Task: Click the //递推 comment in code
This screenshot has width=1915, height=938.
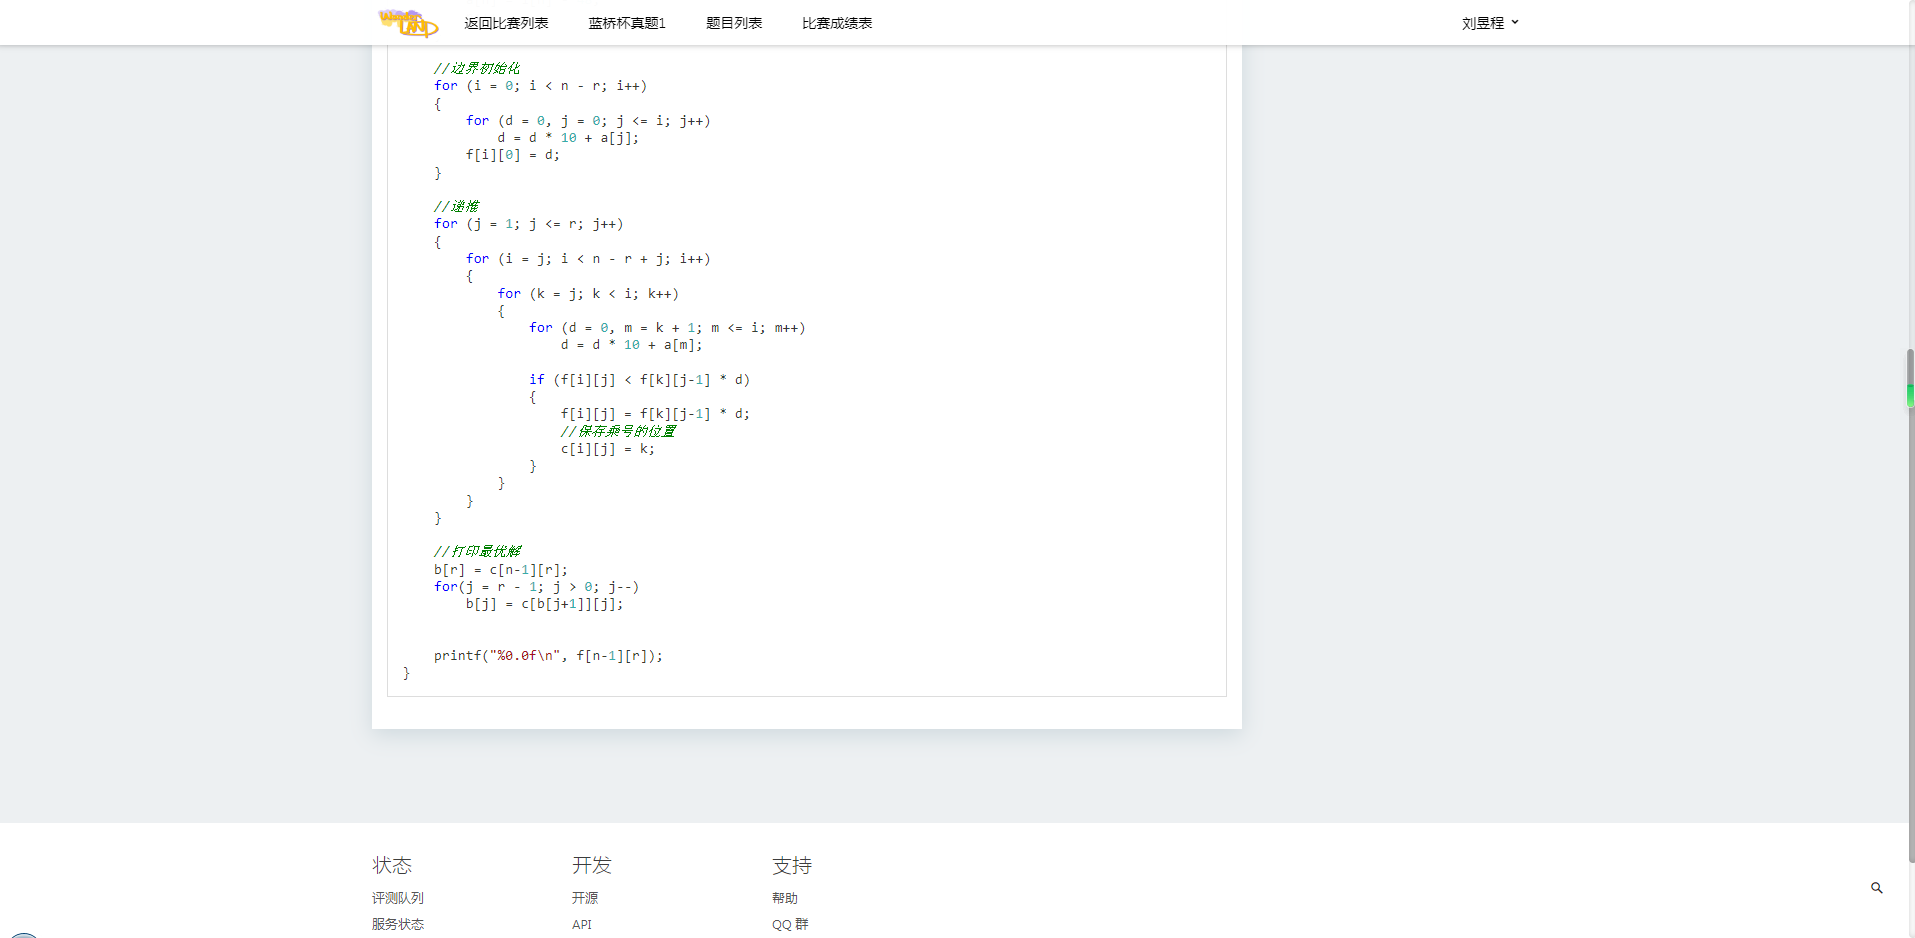Action: 456,206
